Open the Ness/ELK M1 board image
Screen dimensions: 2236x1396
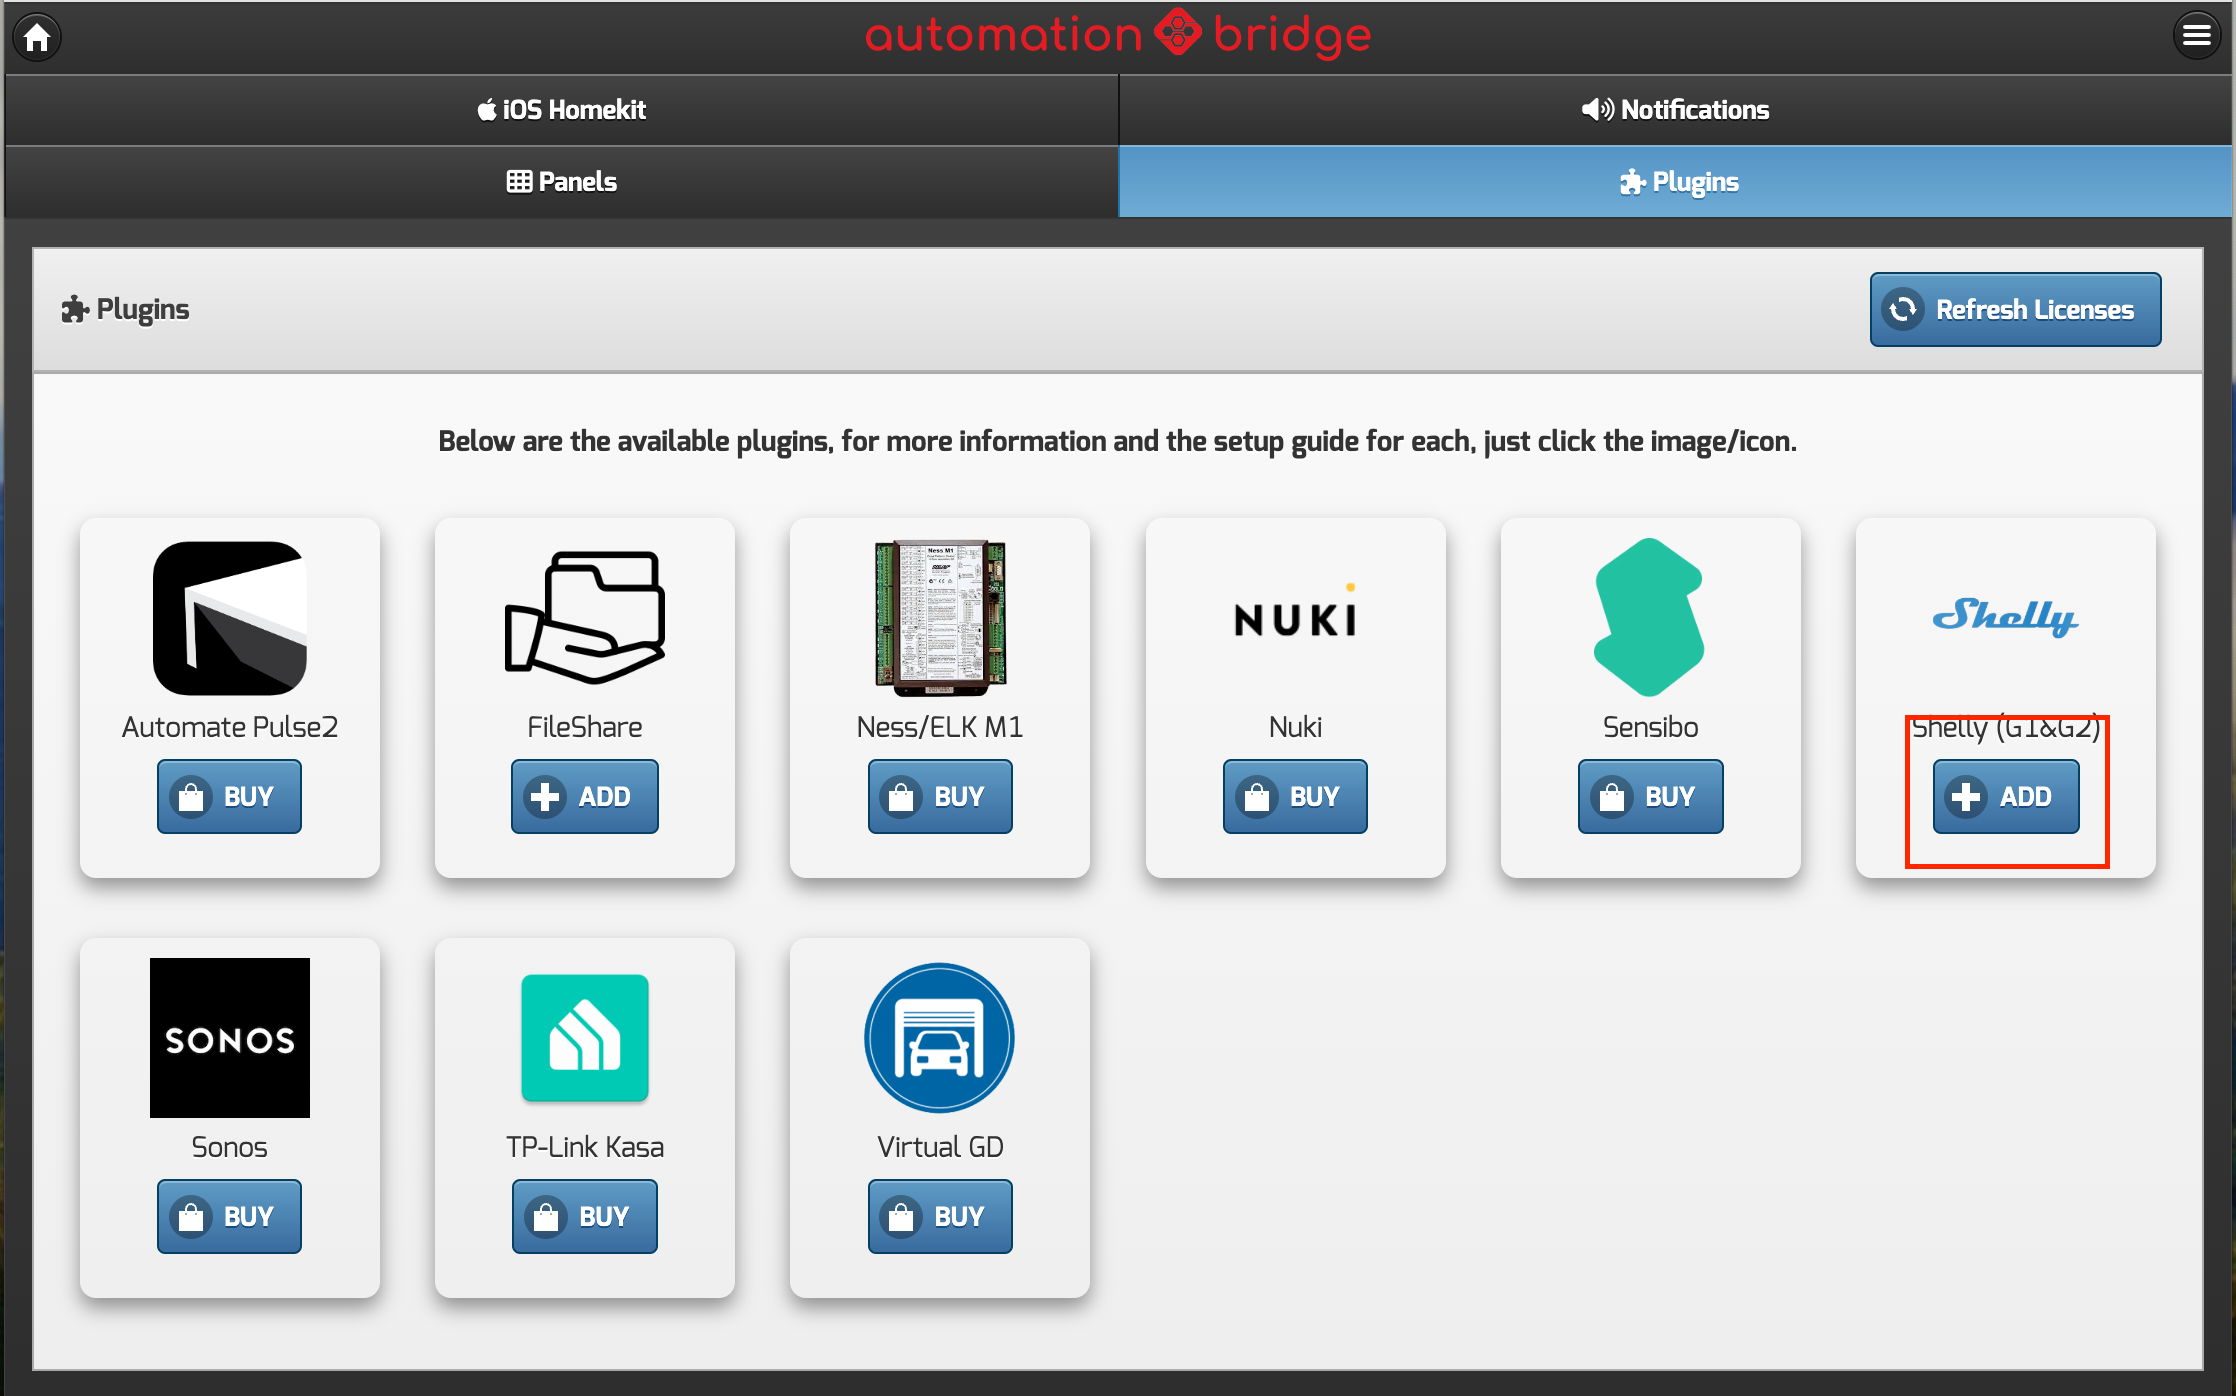click(x=940, y=618)
